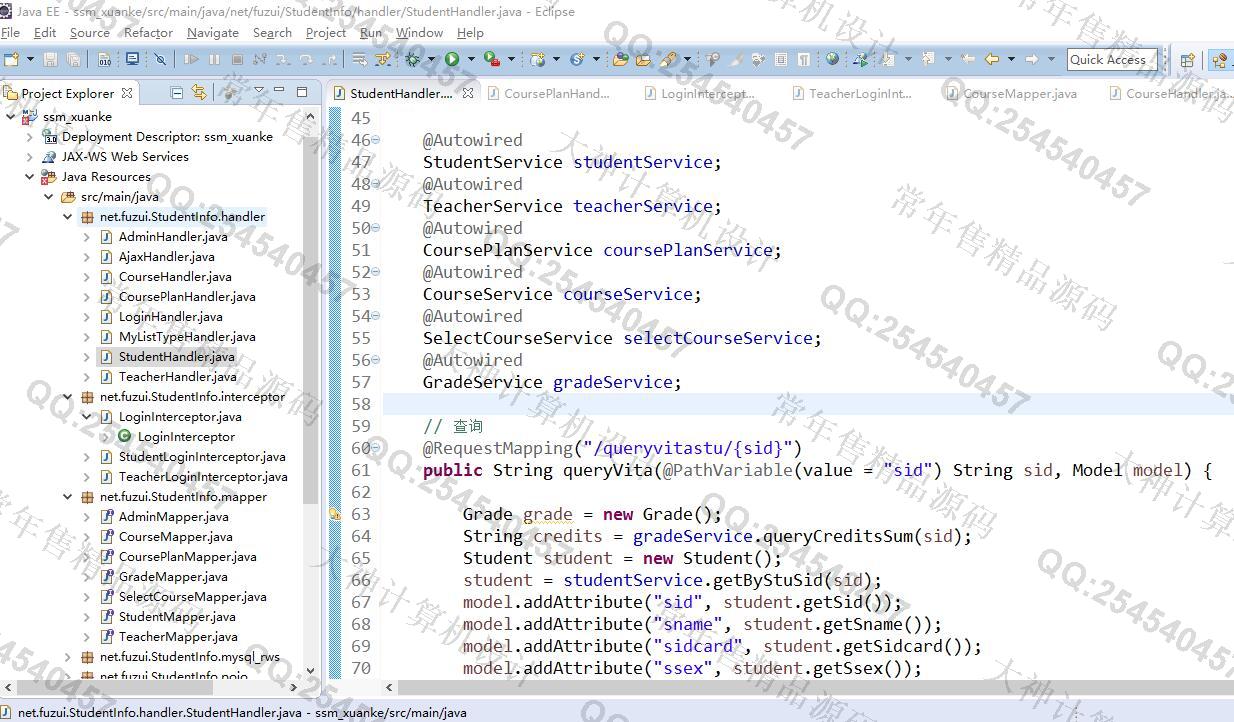
Task: Click the Terminate stop icon
Action: coord(237,60)
